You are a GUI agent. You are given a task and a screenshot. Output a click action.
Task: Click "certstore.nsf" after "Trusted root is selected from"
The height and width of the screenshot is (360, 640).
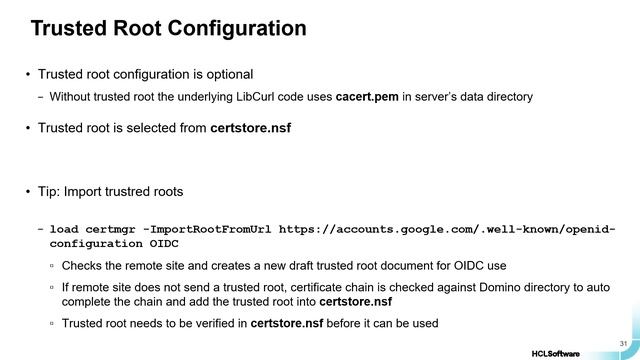pyautogui.click(x=251, y=128)
